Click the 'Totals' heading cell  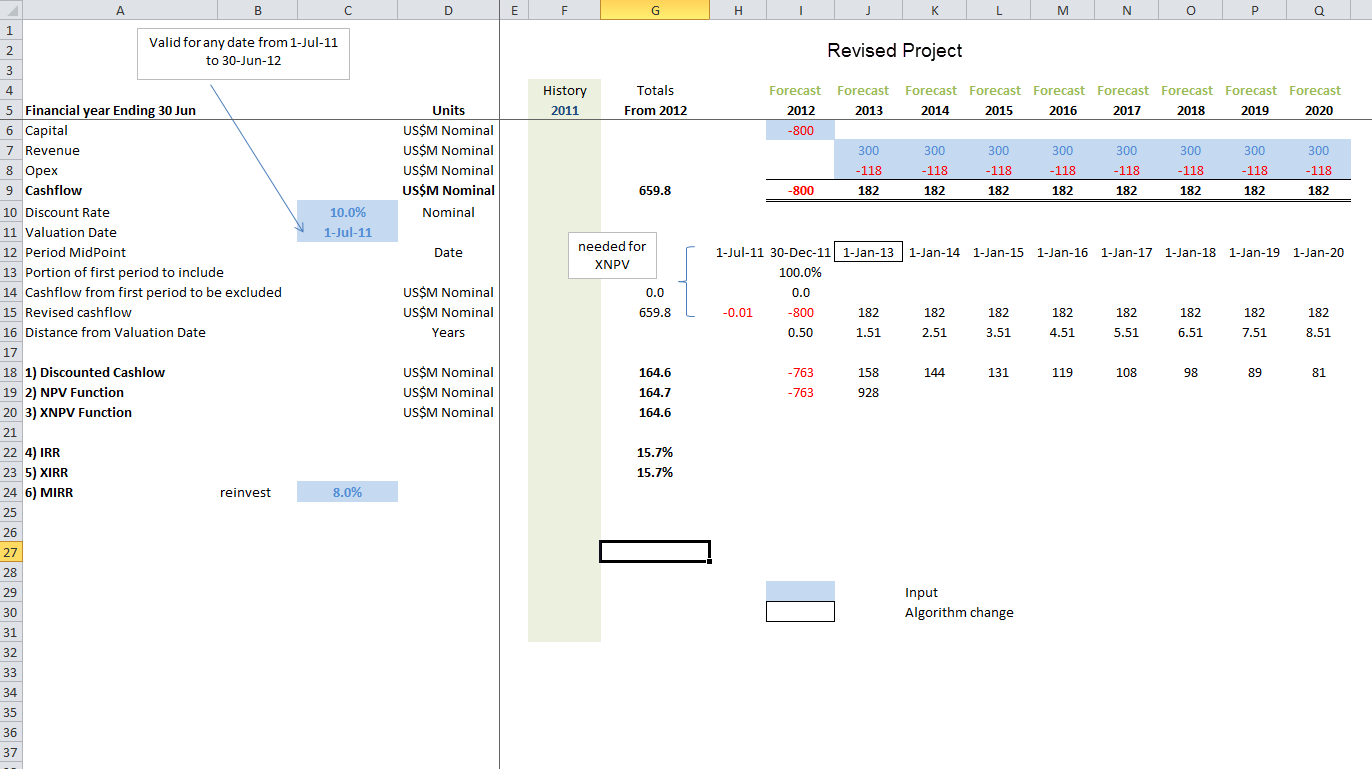[x=655, y=90]
